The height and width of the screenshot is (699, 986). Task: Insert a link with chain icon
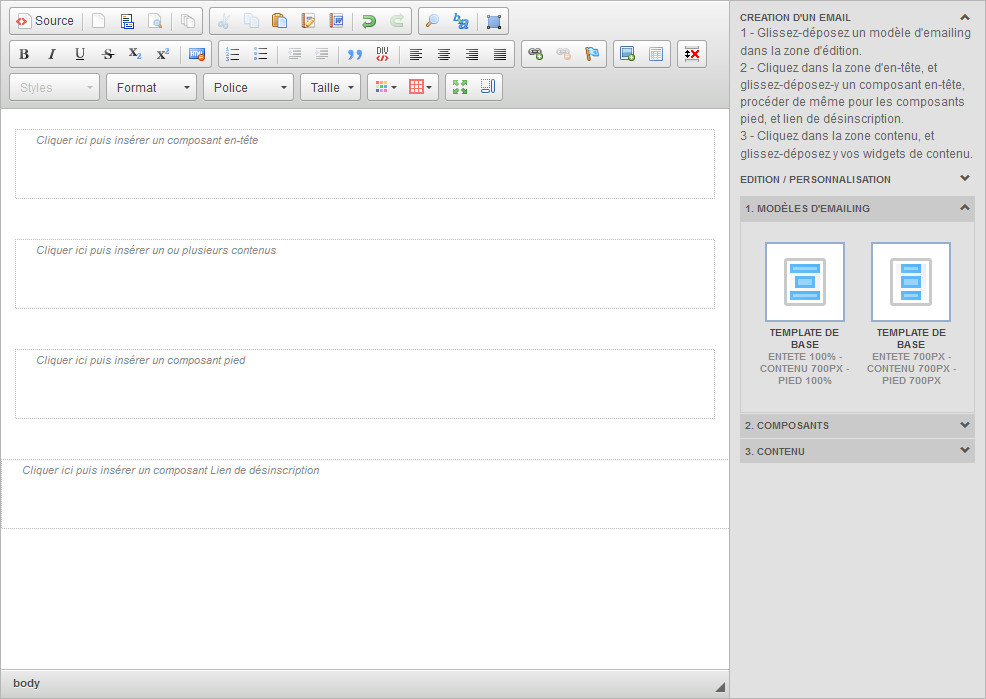[x=536, y=54]
